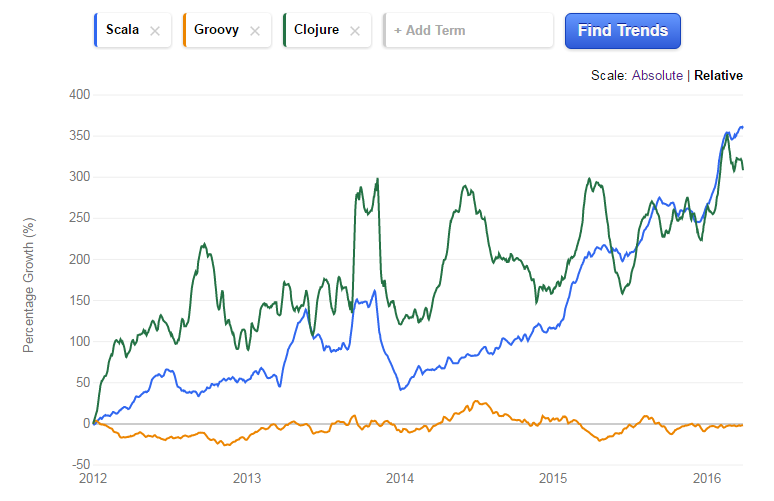
Task: Select the Clojure term label
Action: click(314, 30)
